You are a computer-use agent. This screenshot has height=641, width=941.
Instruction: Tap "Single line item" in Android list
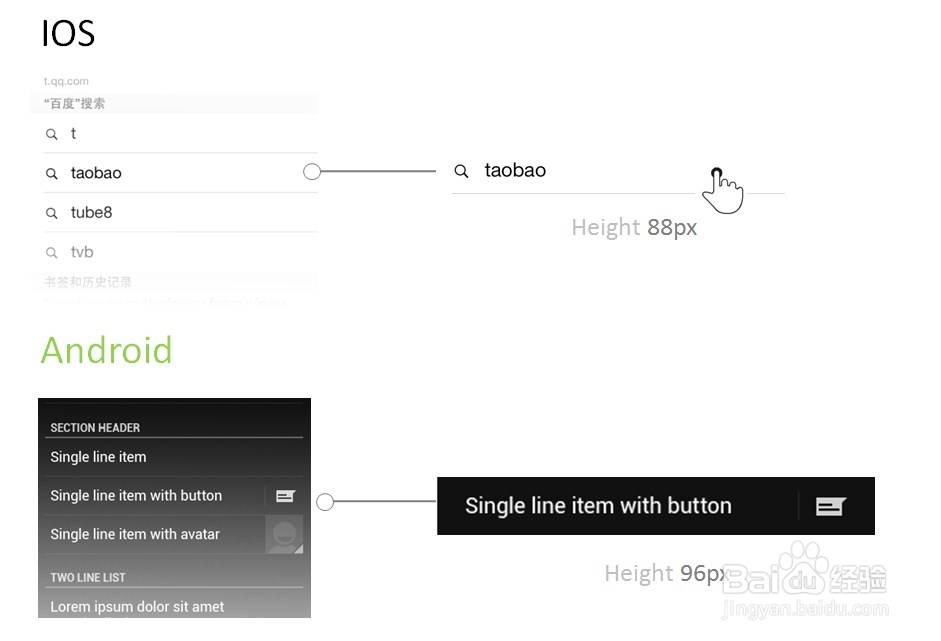click(x=98, y=457)
